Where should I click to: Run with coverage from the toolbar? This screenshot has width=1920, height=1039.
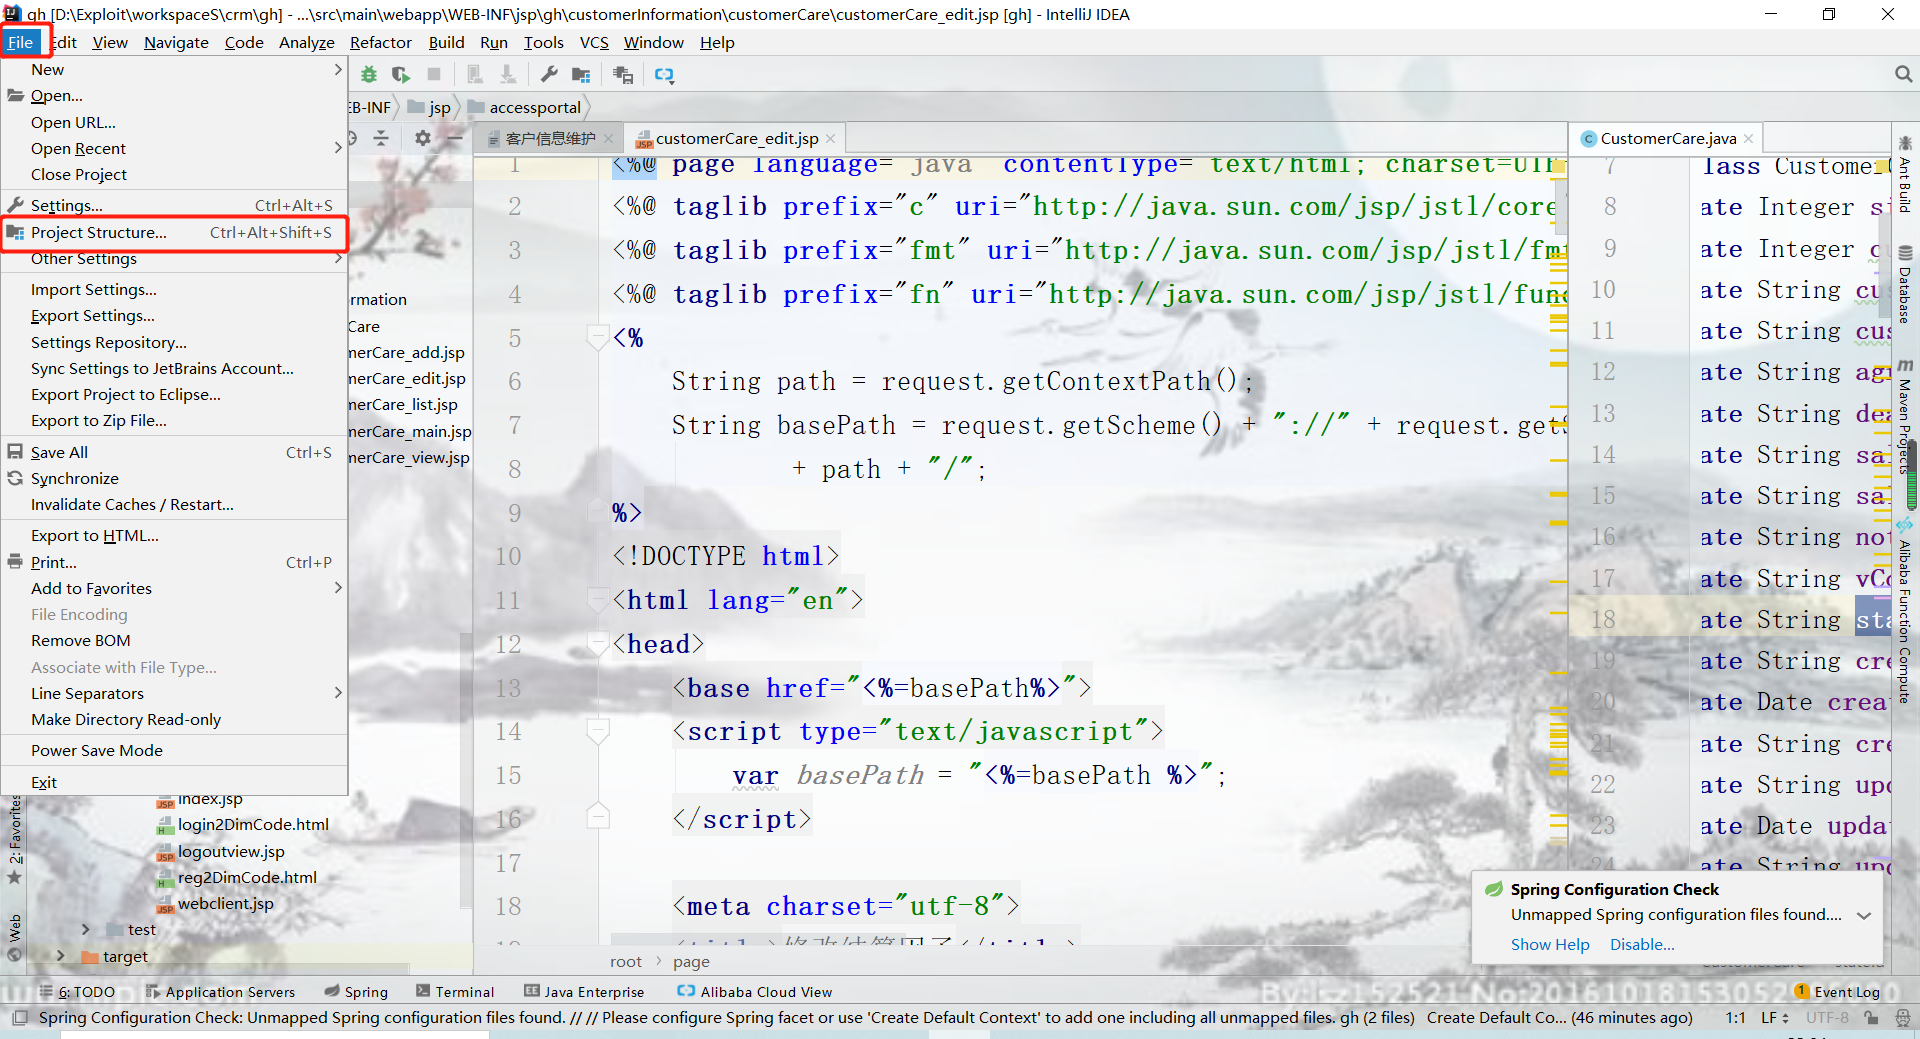point(401,75)
